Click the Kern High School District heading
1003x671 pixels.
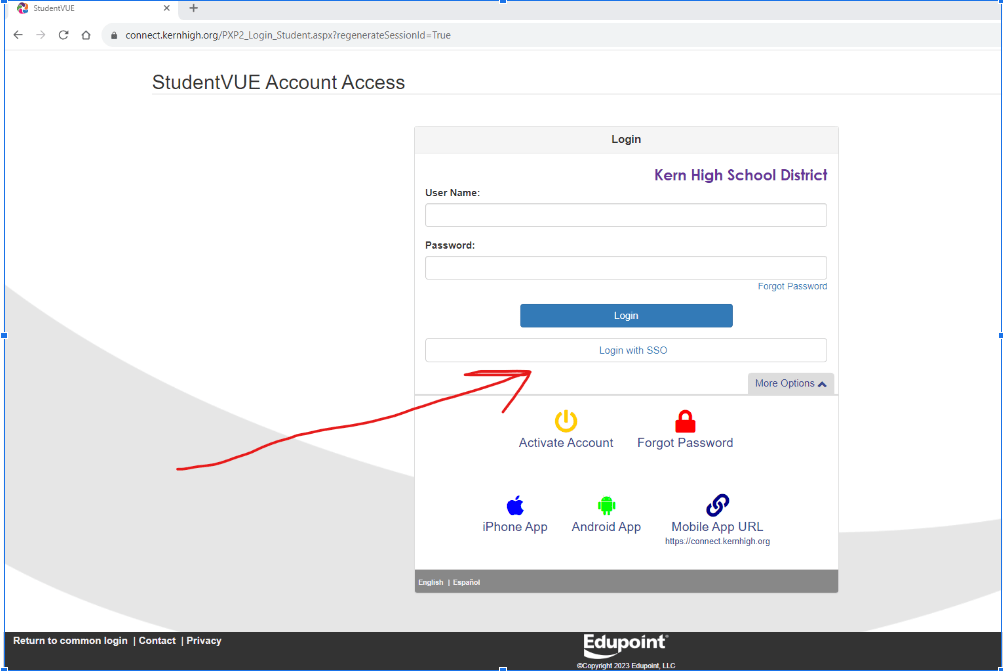(740, 175)
